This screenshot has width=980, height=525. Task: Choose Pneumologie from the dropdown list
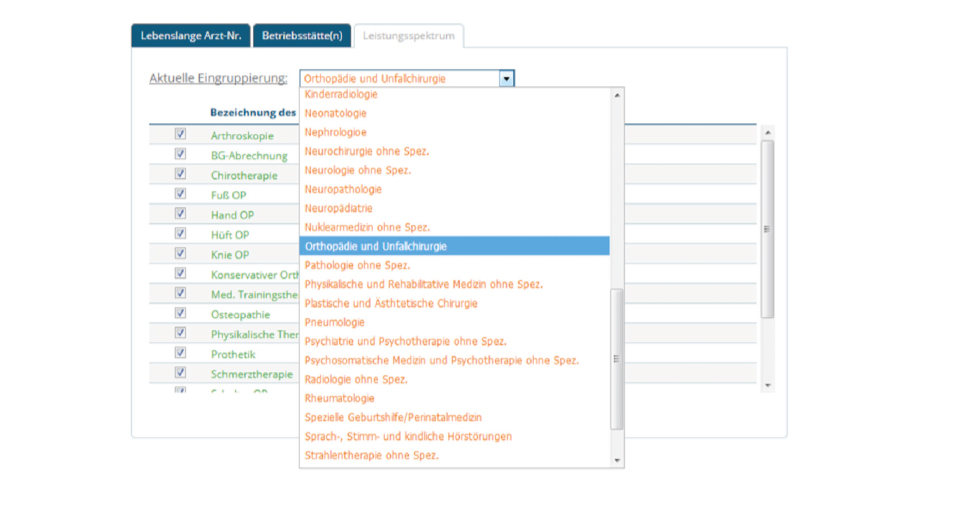pyautogui.click(x=334, y=323)
